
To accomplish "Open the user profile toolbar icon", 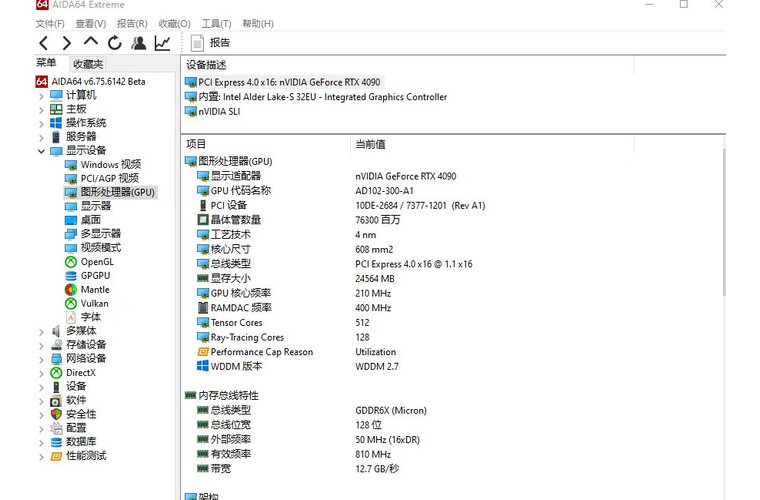I will (x=139, y=43).
